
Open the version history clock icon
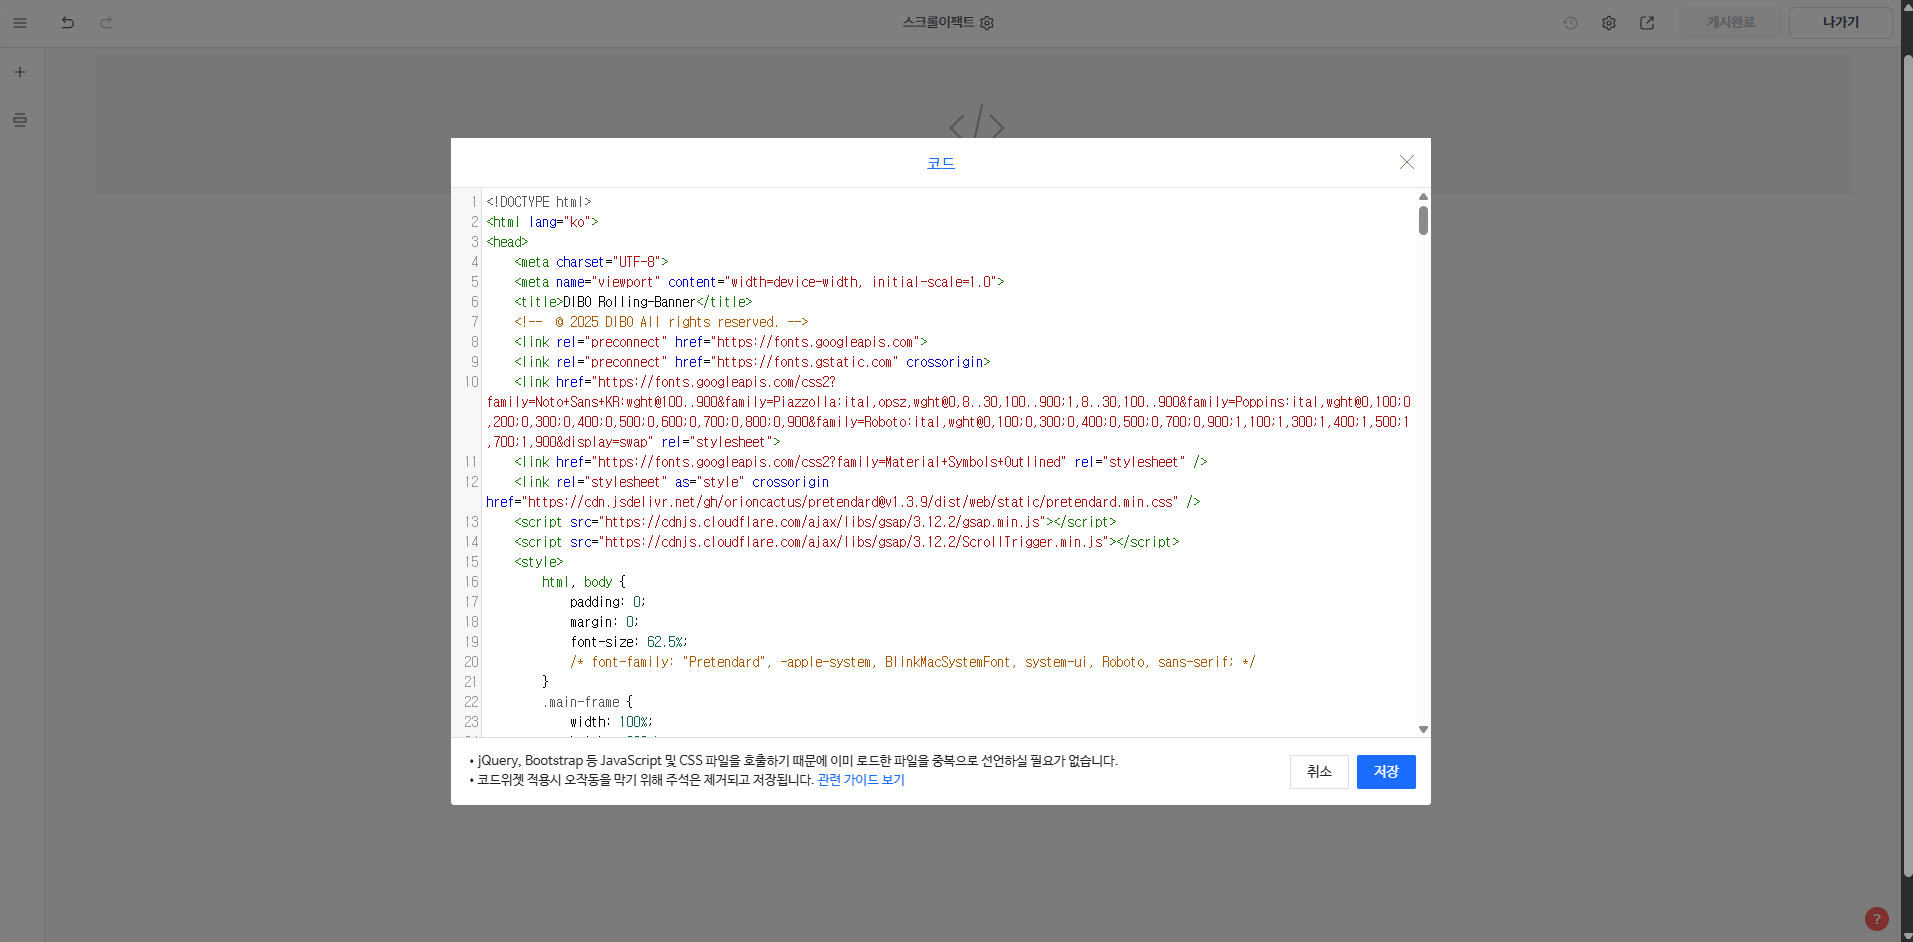[1571, 23]
